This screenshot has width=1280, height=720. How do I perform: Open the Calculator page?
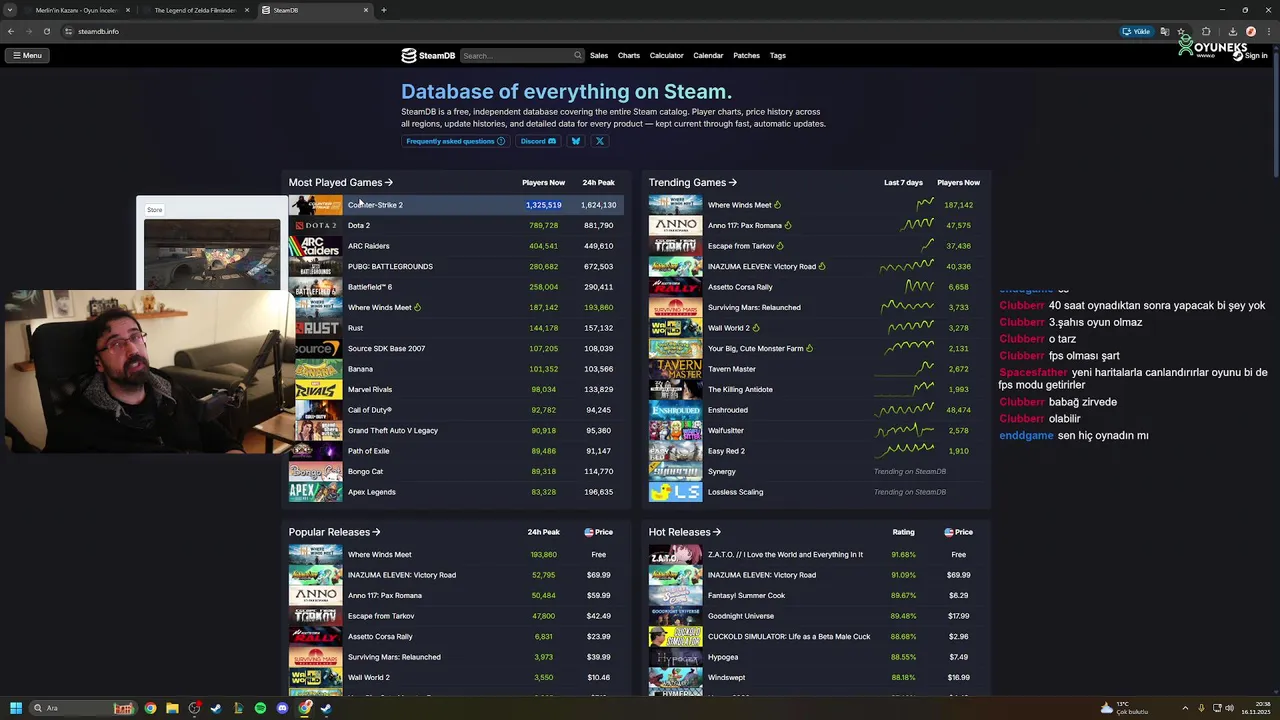point(667,55)
